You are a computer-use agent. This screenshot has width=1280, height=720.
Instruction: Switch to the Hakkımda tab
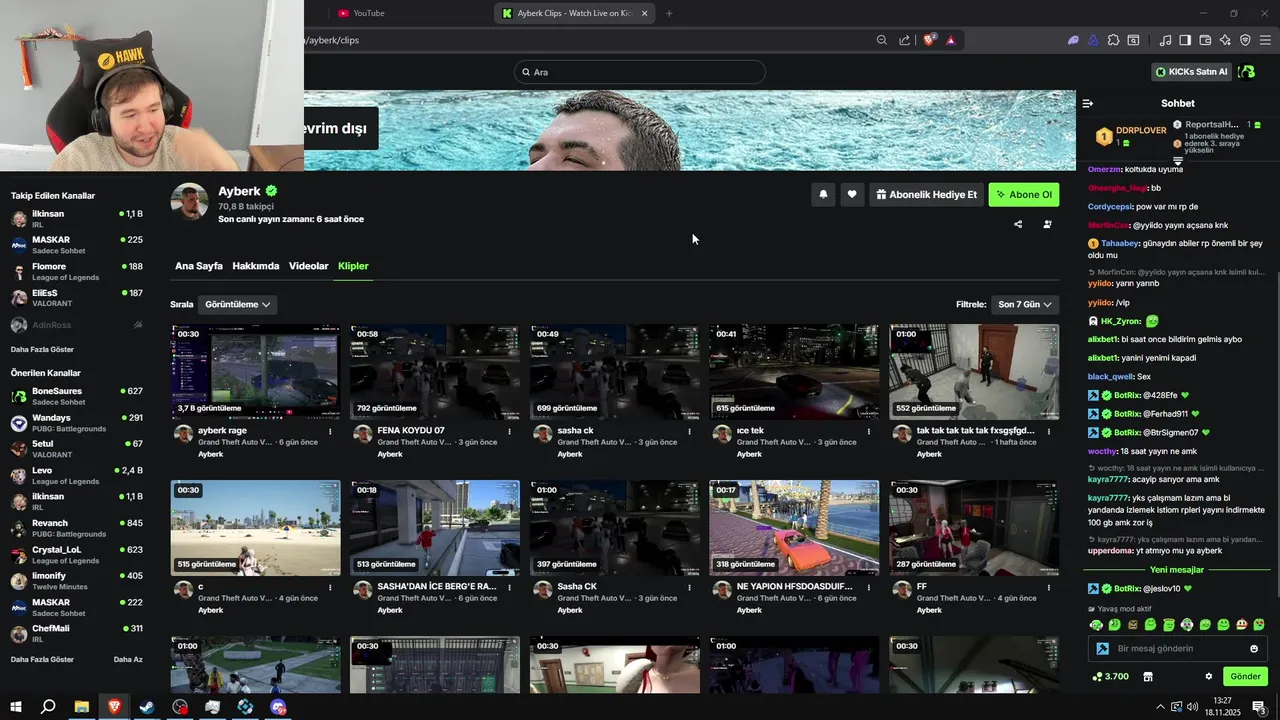[x=256, y=266]
